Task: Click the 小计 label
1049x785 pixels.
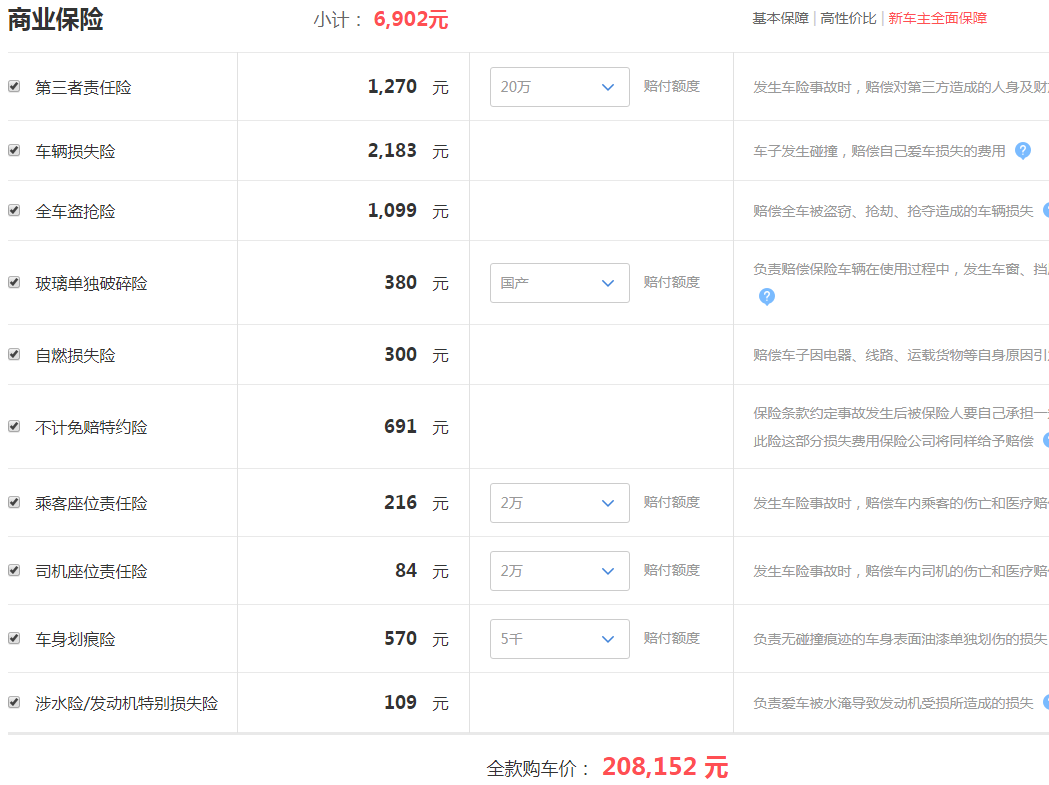Action: click(x=338, y=20)
